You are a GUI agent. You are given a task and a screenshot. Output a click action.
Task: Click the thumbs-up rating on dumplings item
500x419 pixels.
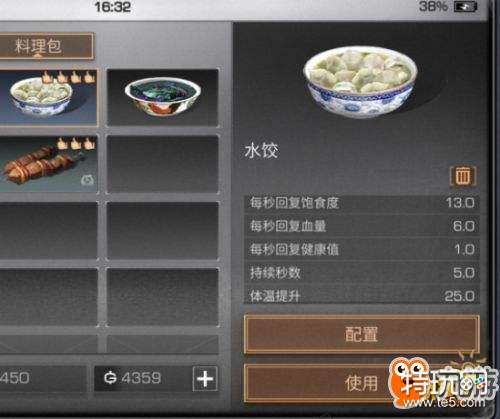68,77
